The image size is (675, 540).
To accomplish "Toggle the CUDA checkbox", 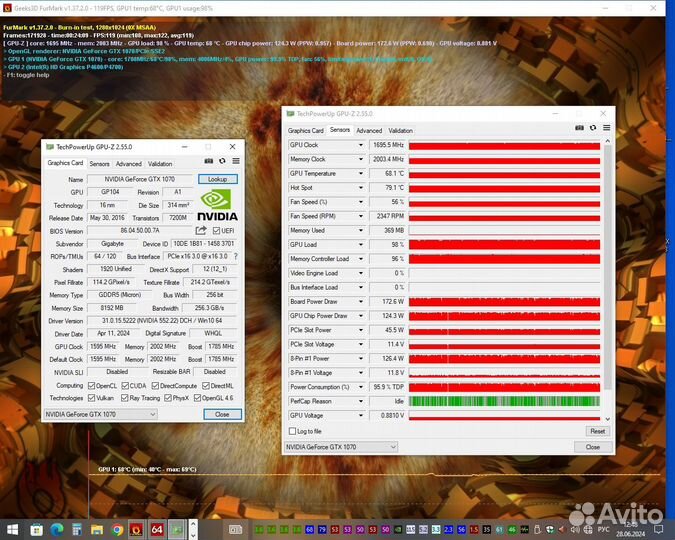I will [125, 385].
